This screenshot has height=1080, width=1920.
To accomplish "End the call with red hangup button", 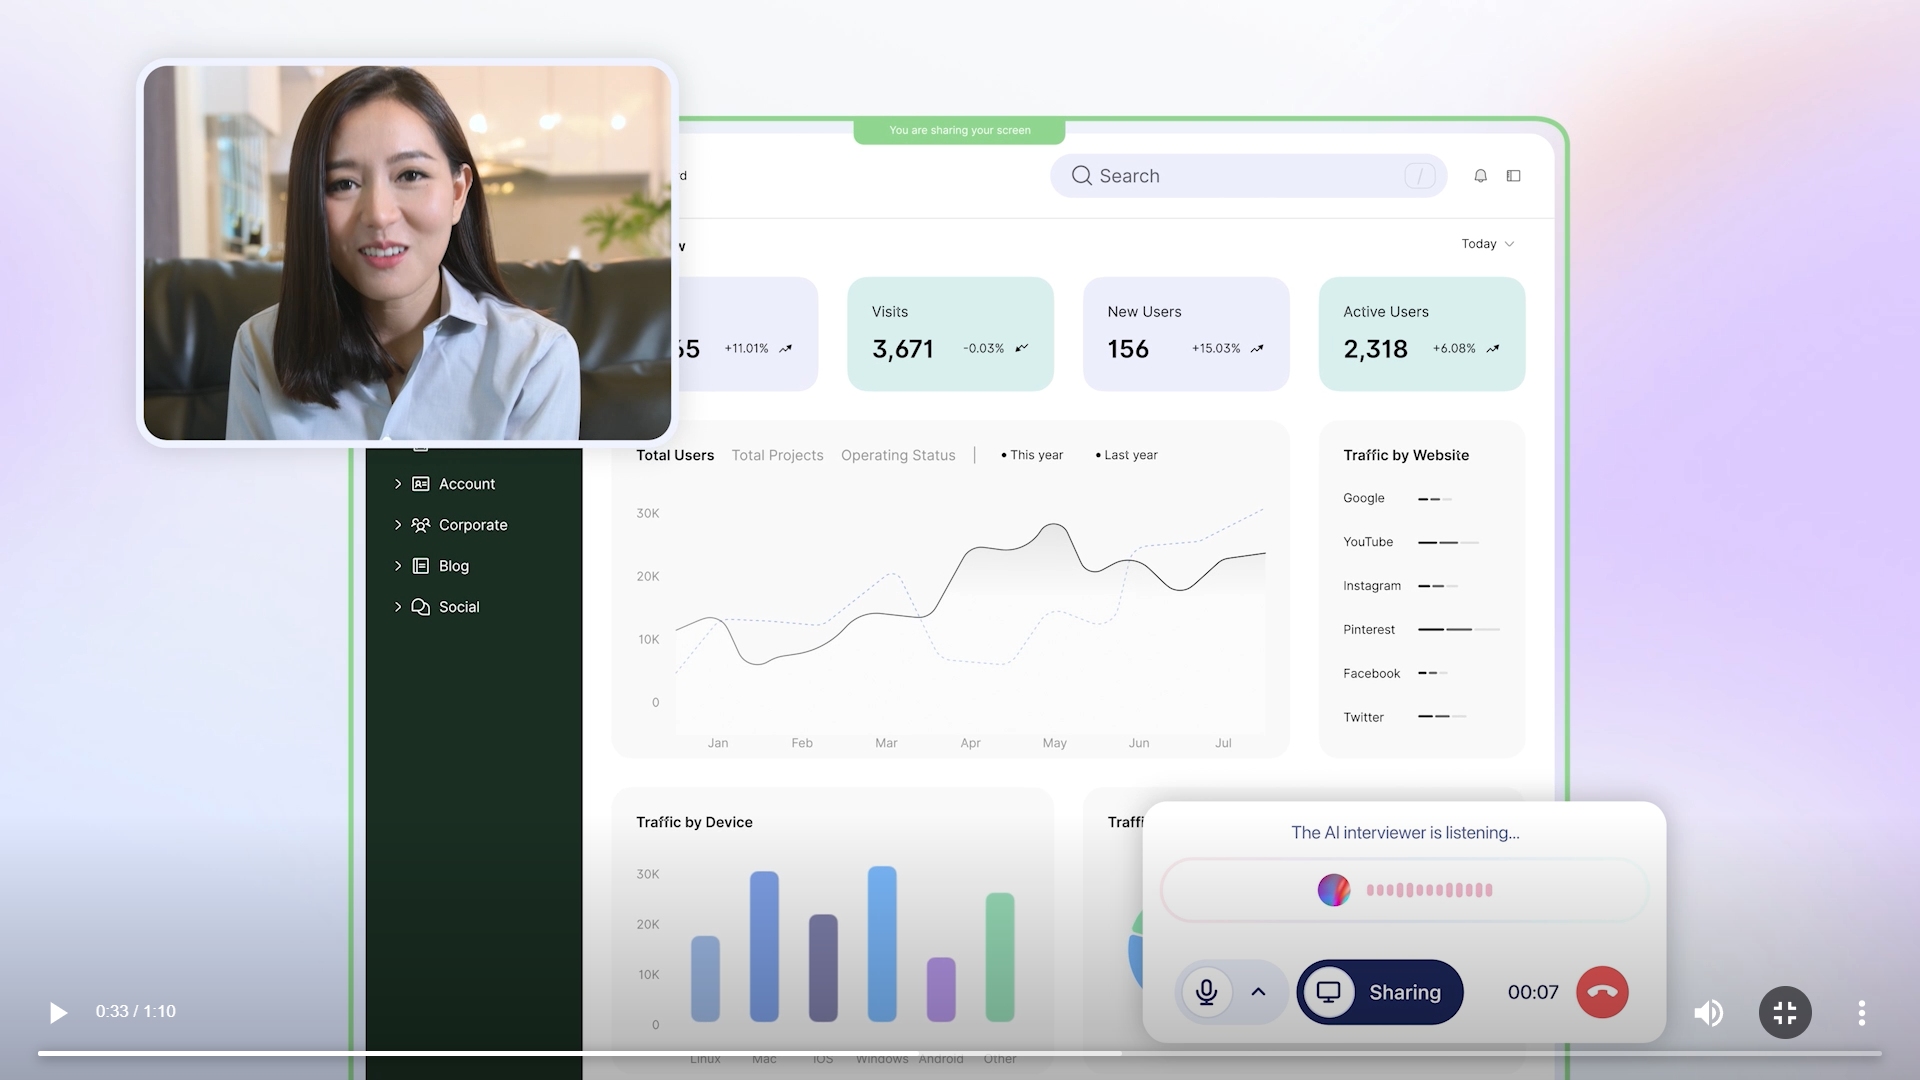I will (1602, 992).
